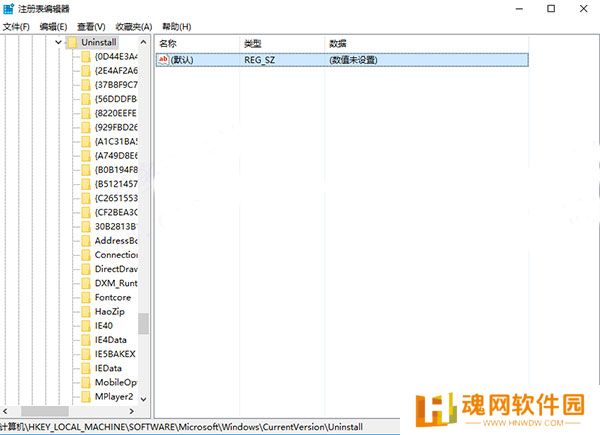Click folder icon of DXM_Runtime key
This screenshot has height=435, width=600.
(86, 283)
